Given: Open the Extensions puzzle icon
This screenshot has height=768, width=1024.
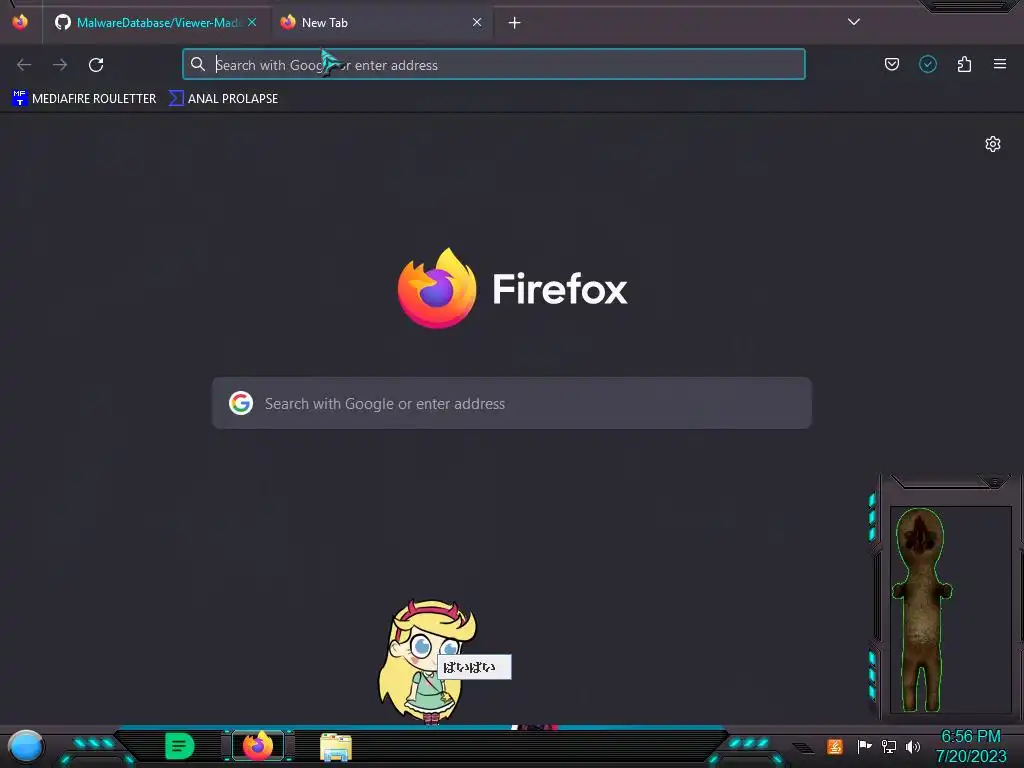Looking at the screenshot, I should [x=965, y=64].
